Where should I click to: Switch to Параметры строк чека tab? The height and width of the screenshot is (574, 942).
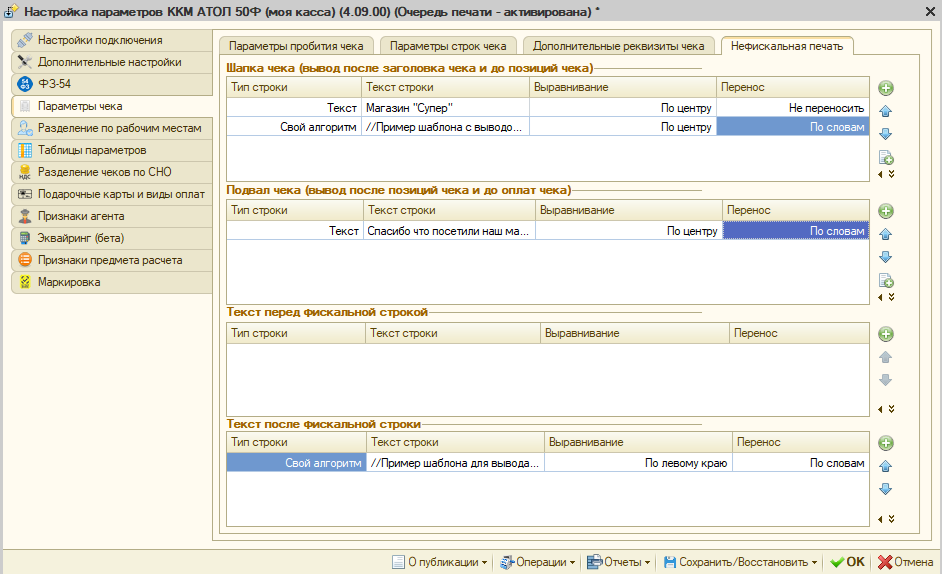click(x=448, y=46)
